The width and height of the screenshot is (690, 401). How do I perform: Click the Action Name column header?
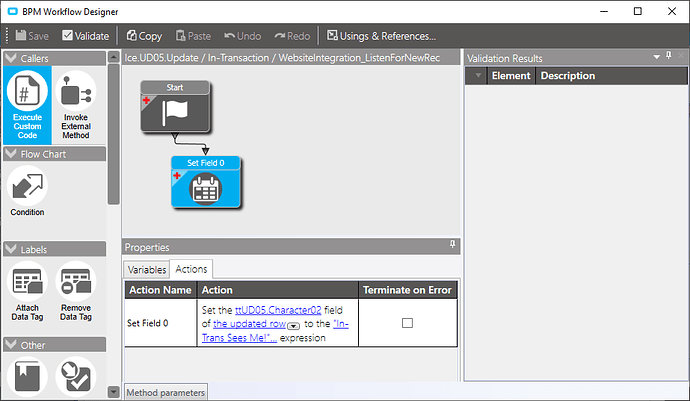pyautogui.click(x=160, y=290)
